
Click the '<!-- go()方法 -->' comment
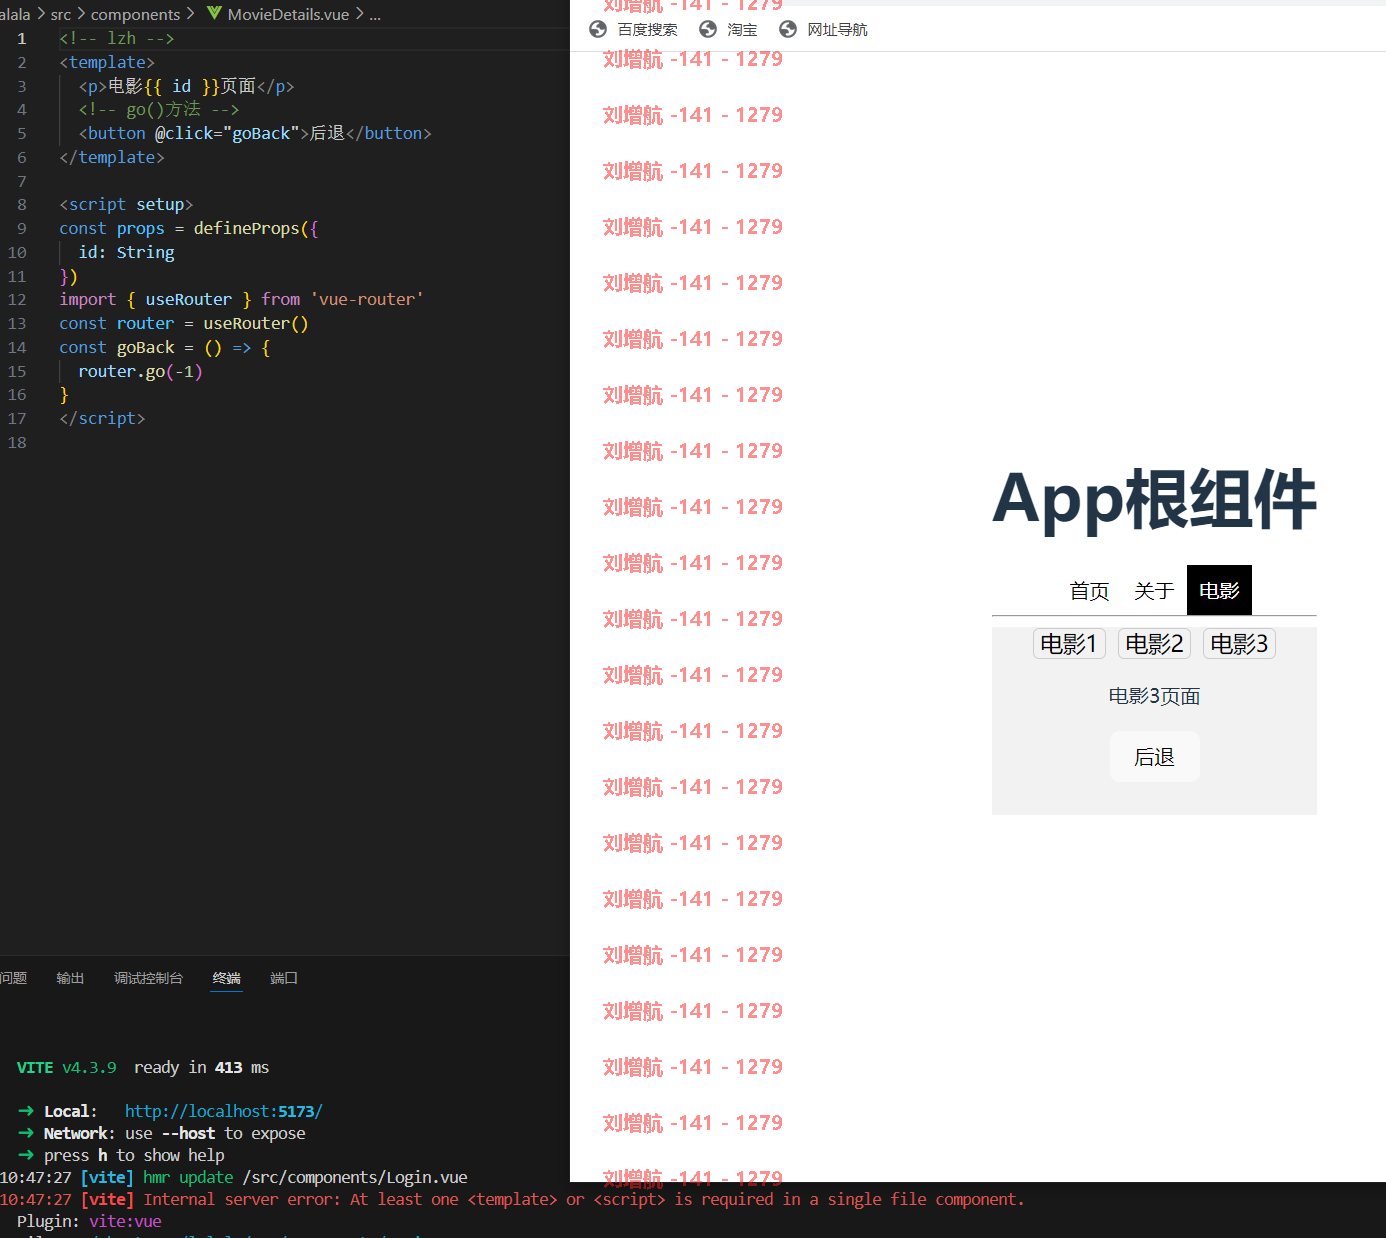click(159, 109)
